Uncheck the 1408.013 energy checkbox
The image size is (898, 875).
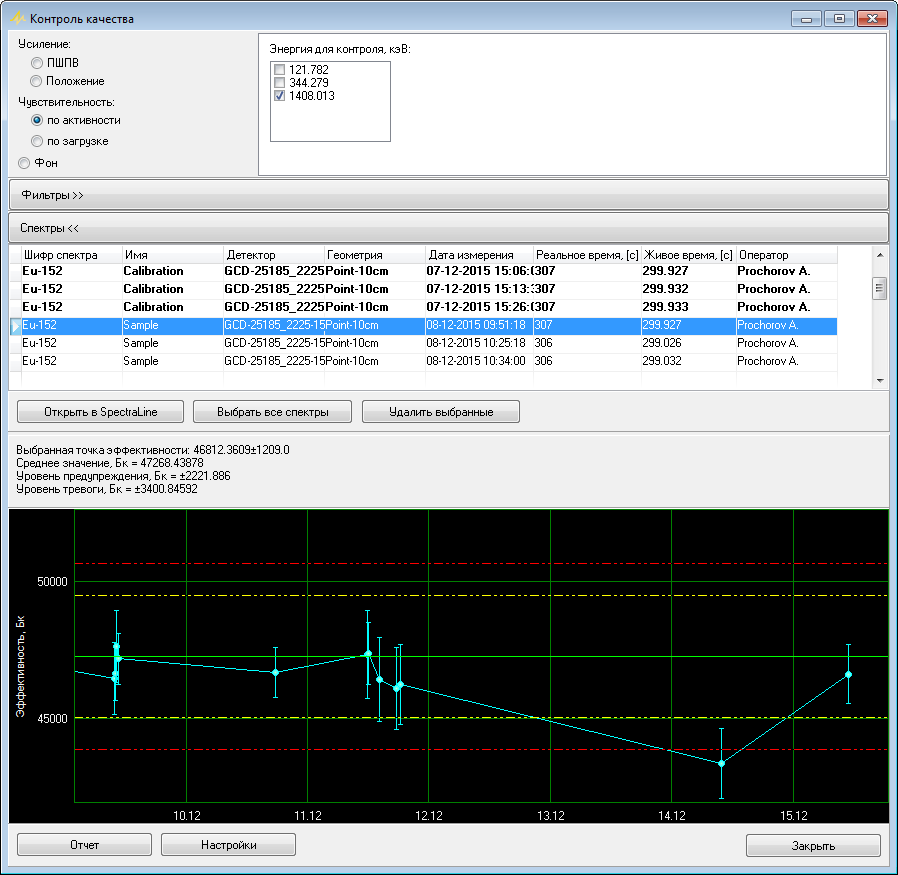280,96
